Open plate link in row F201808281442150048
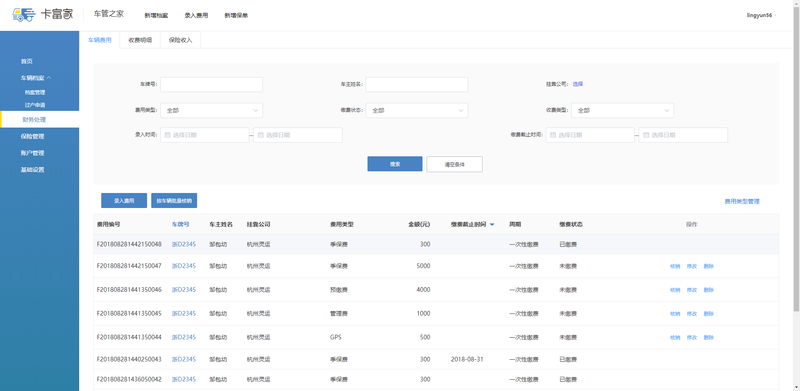Image resolution: width=800 pixels, height=391 pixels. point(184,245)
